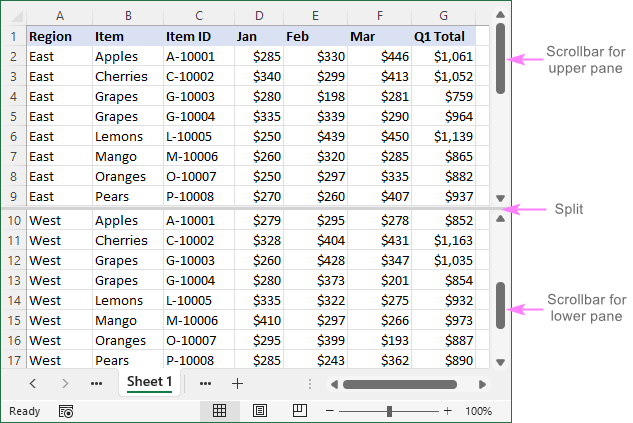Switch to Page Break Preview
The image size is (633, 423).
(299, 411)
